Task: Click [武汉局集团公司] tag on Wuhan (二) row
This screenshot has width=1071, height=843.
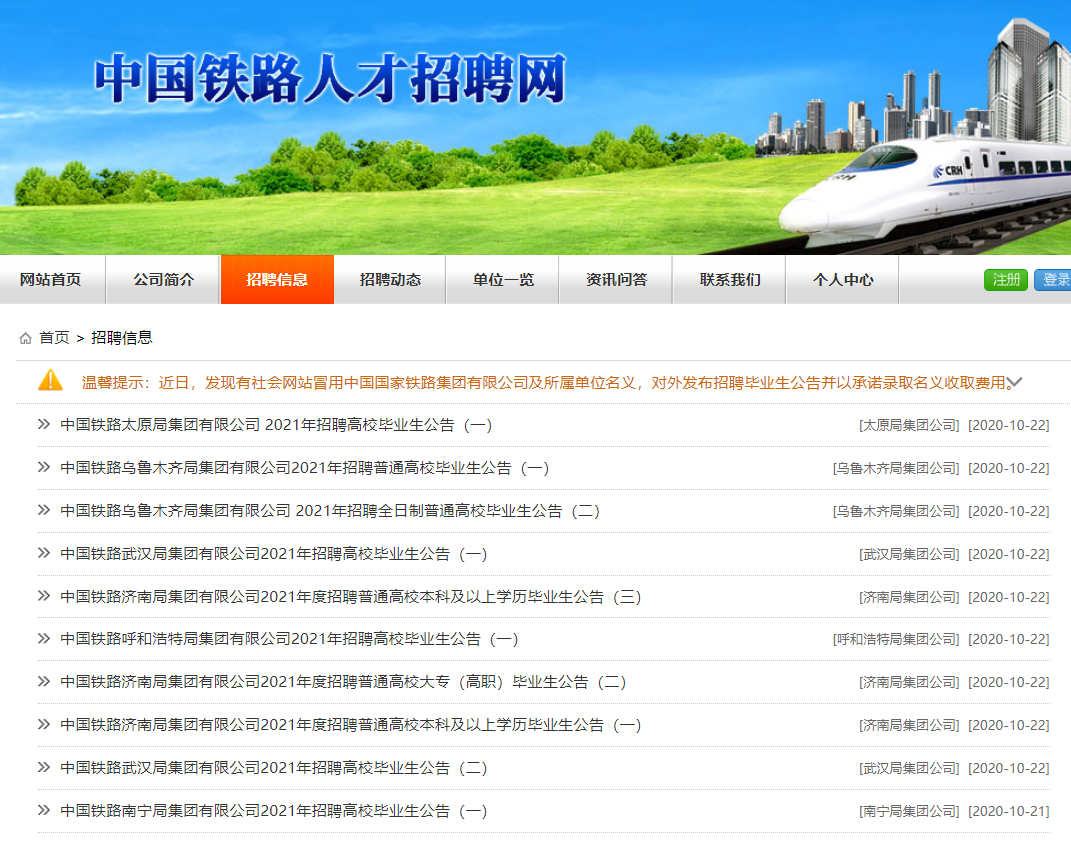Action: [x=909, y=768]
